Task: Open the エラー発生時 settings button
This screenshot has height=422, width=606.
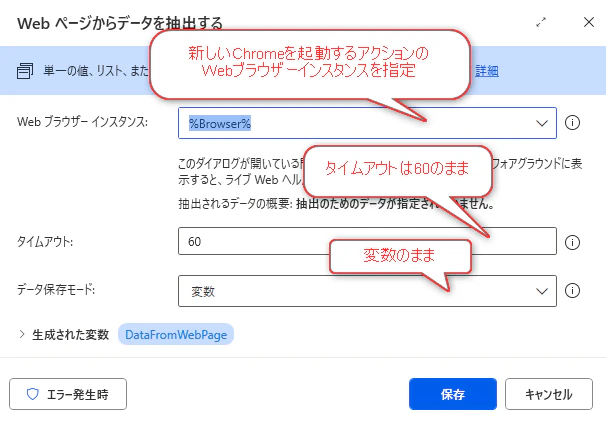Action: click(x=68, y=394)
